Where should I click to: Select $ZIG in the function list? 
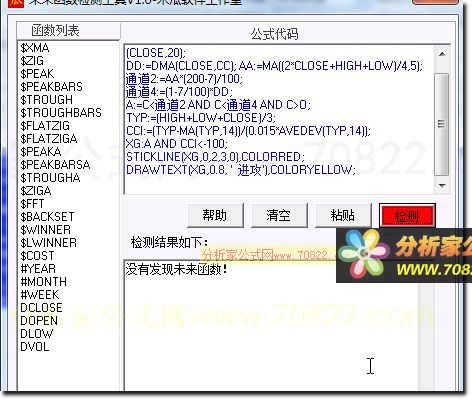click(32, 61)
